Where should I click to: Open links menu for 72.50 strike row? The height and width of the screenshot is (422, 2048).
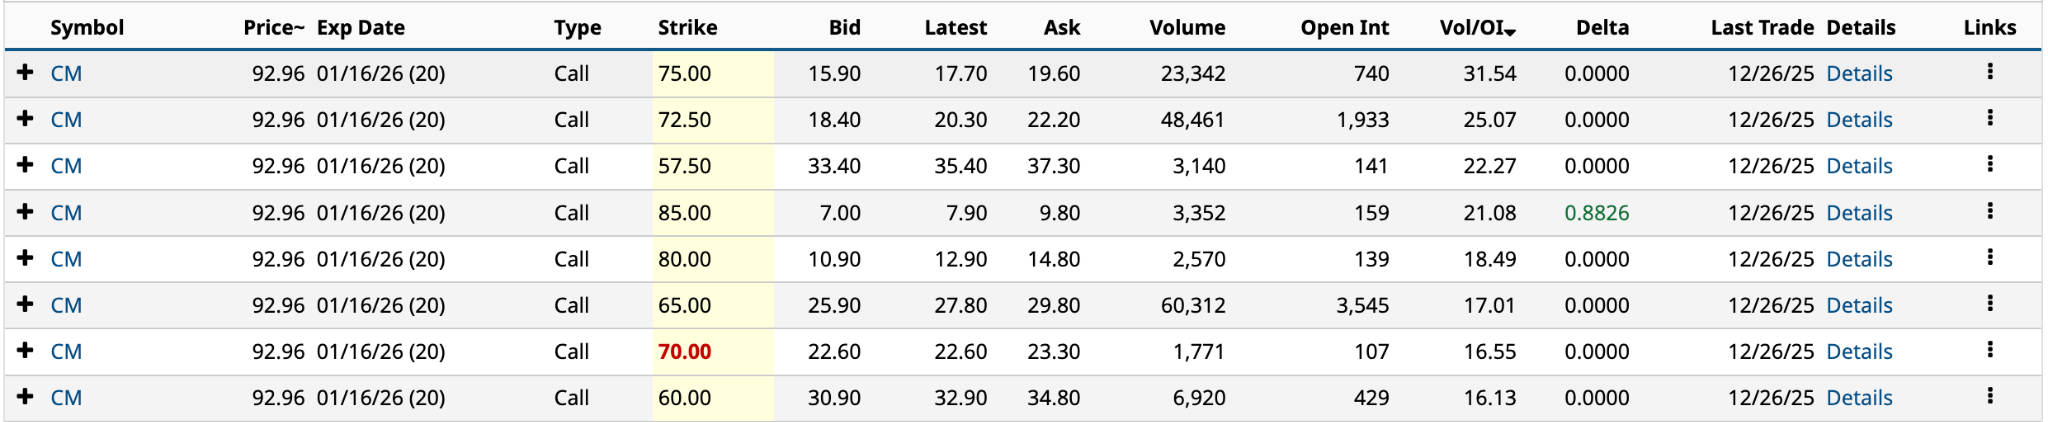[1989, 118]
